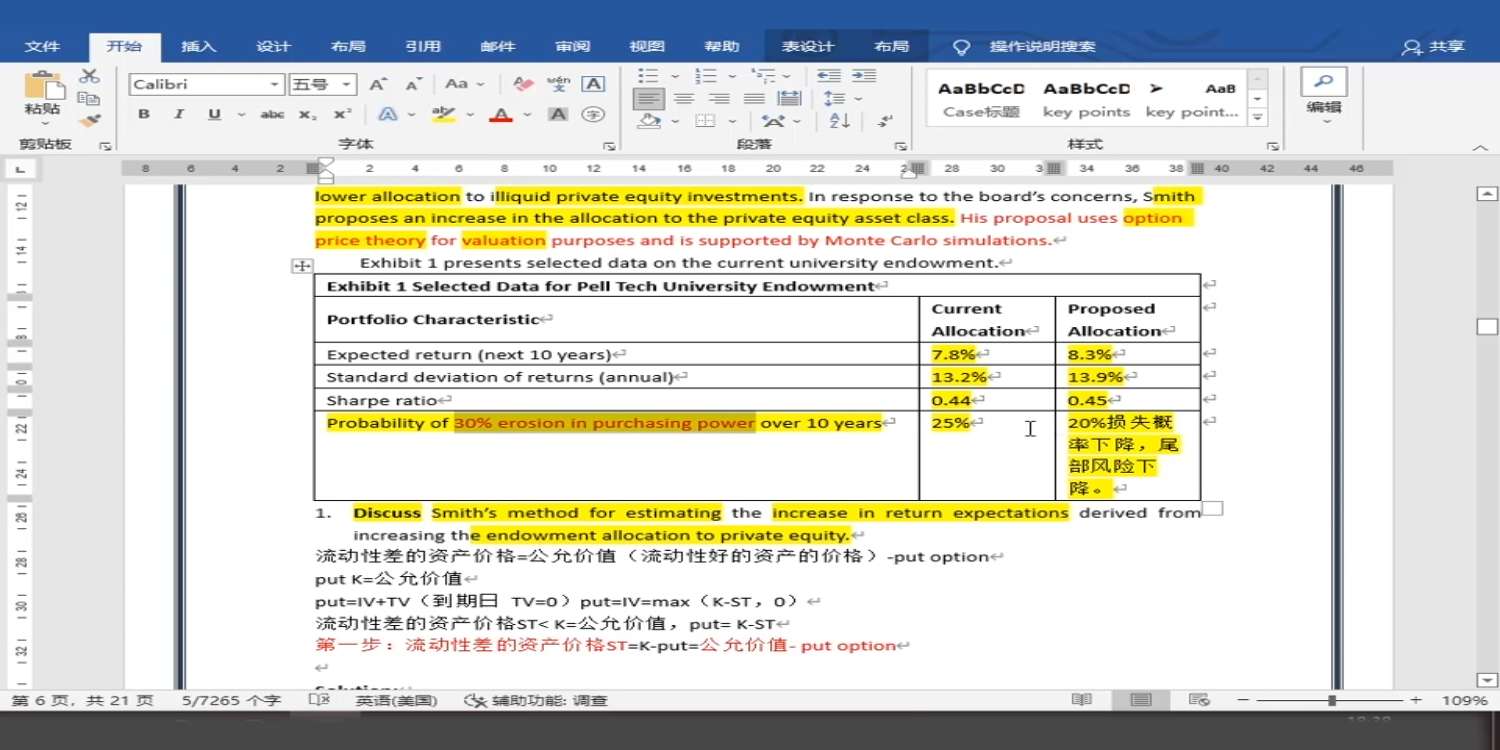This screenshot has height=750, width=1500.
Task: Toggle Strikethrough formatting
Action: coord(272,115)
